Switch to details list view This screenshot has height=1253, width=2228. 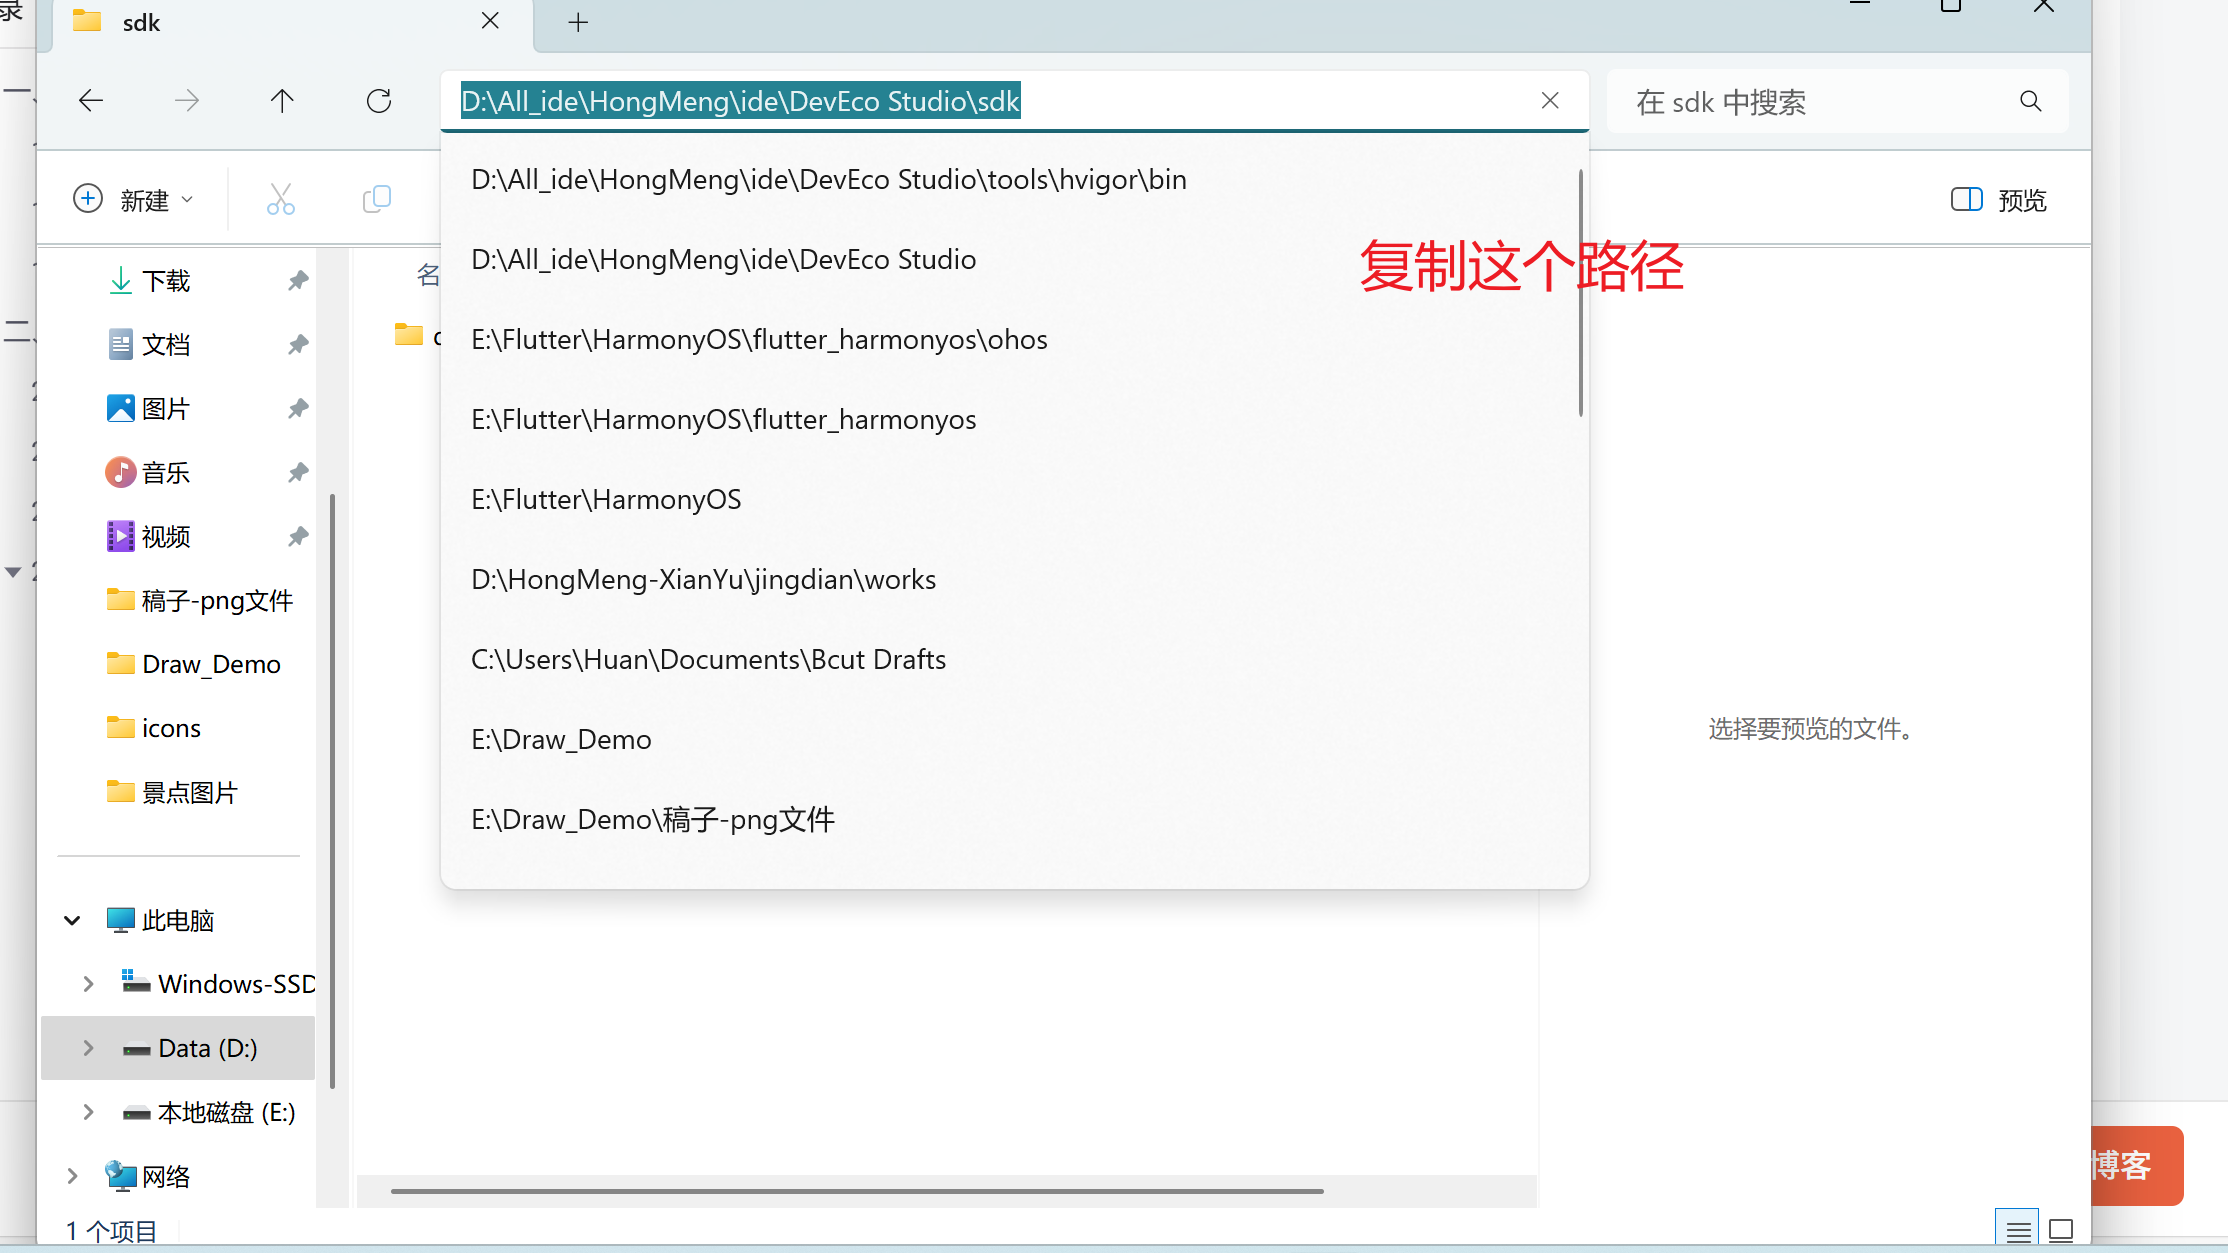(x=2017, y=1231)
